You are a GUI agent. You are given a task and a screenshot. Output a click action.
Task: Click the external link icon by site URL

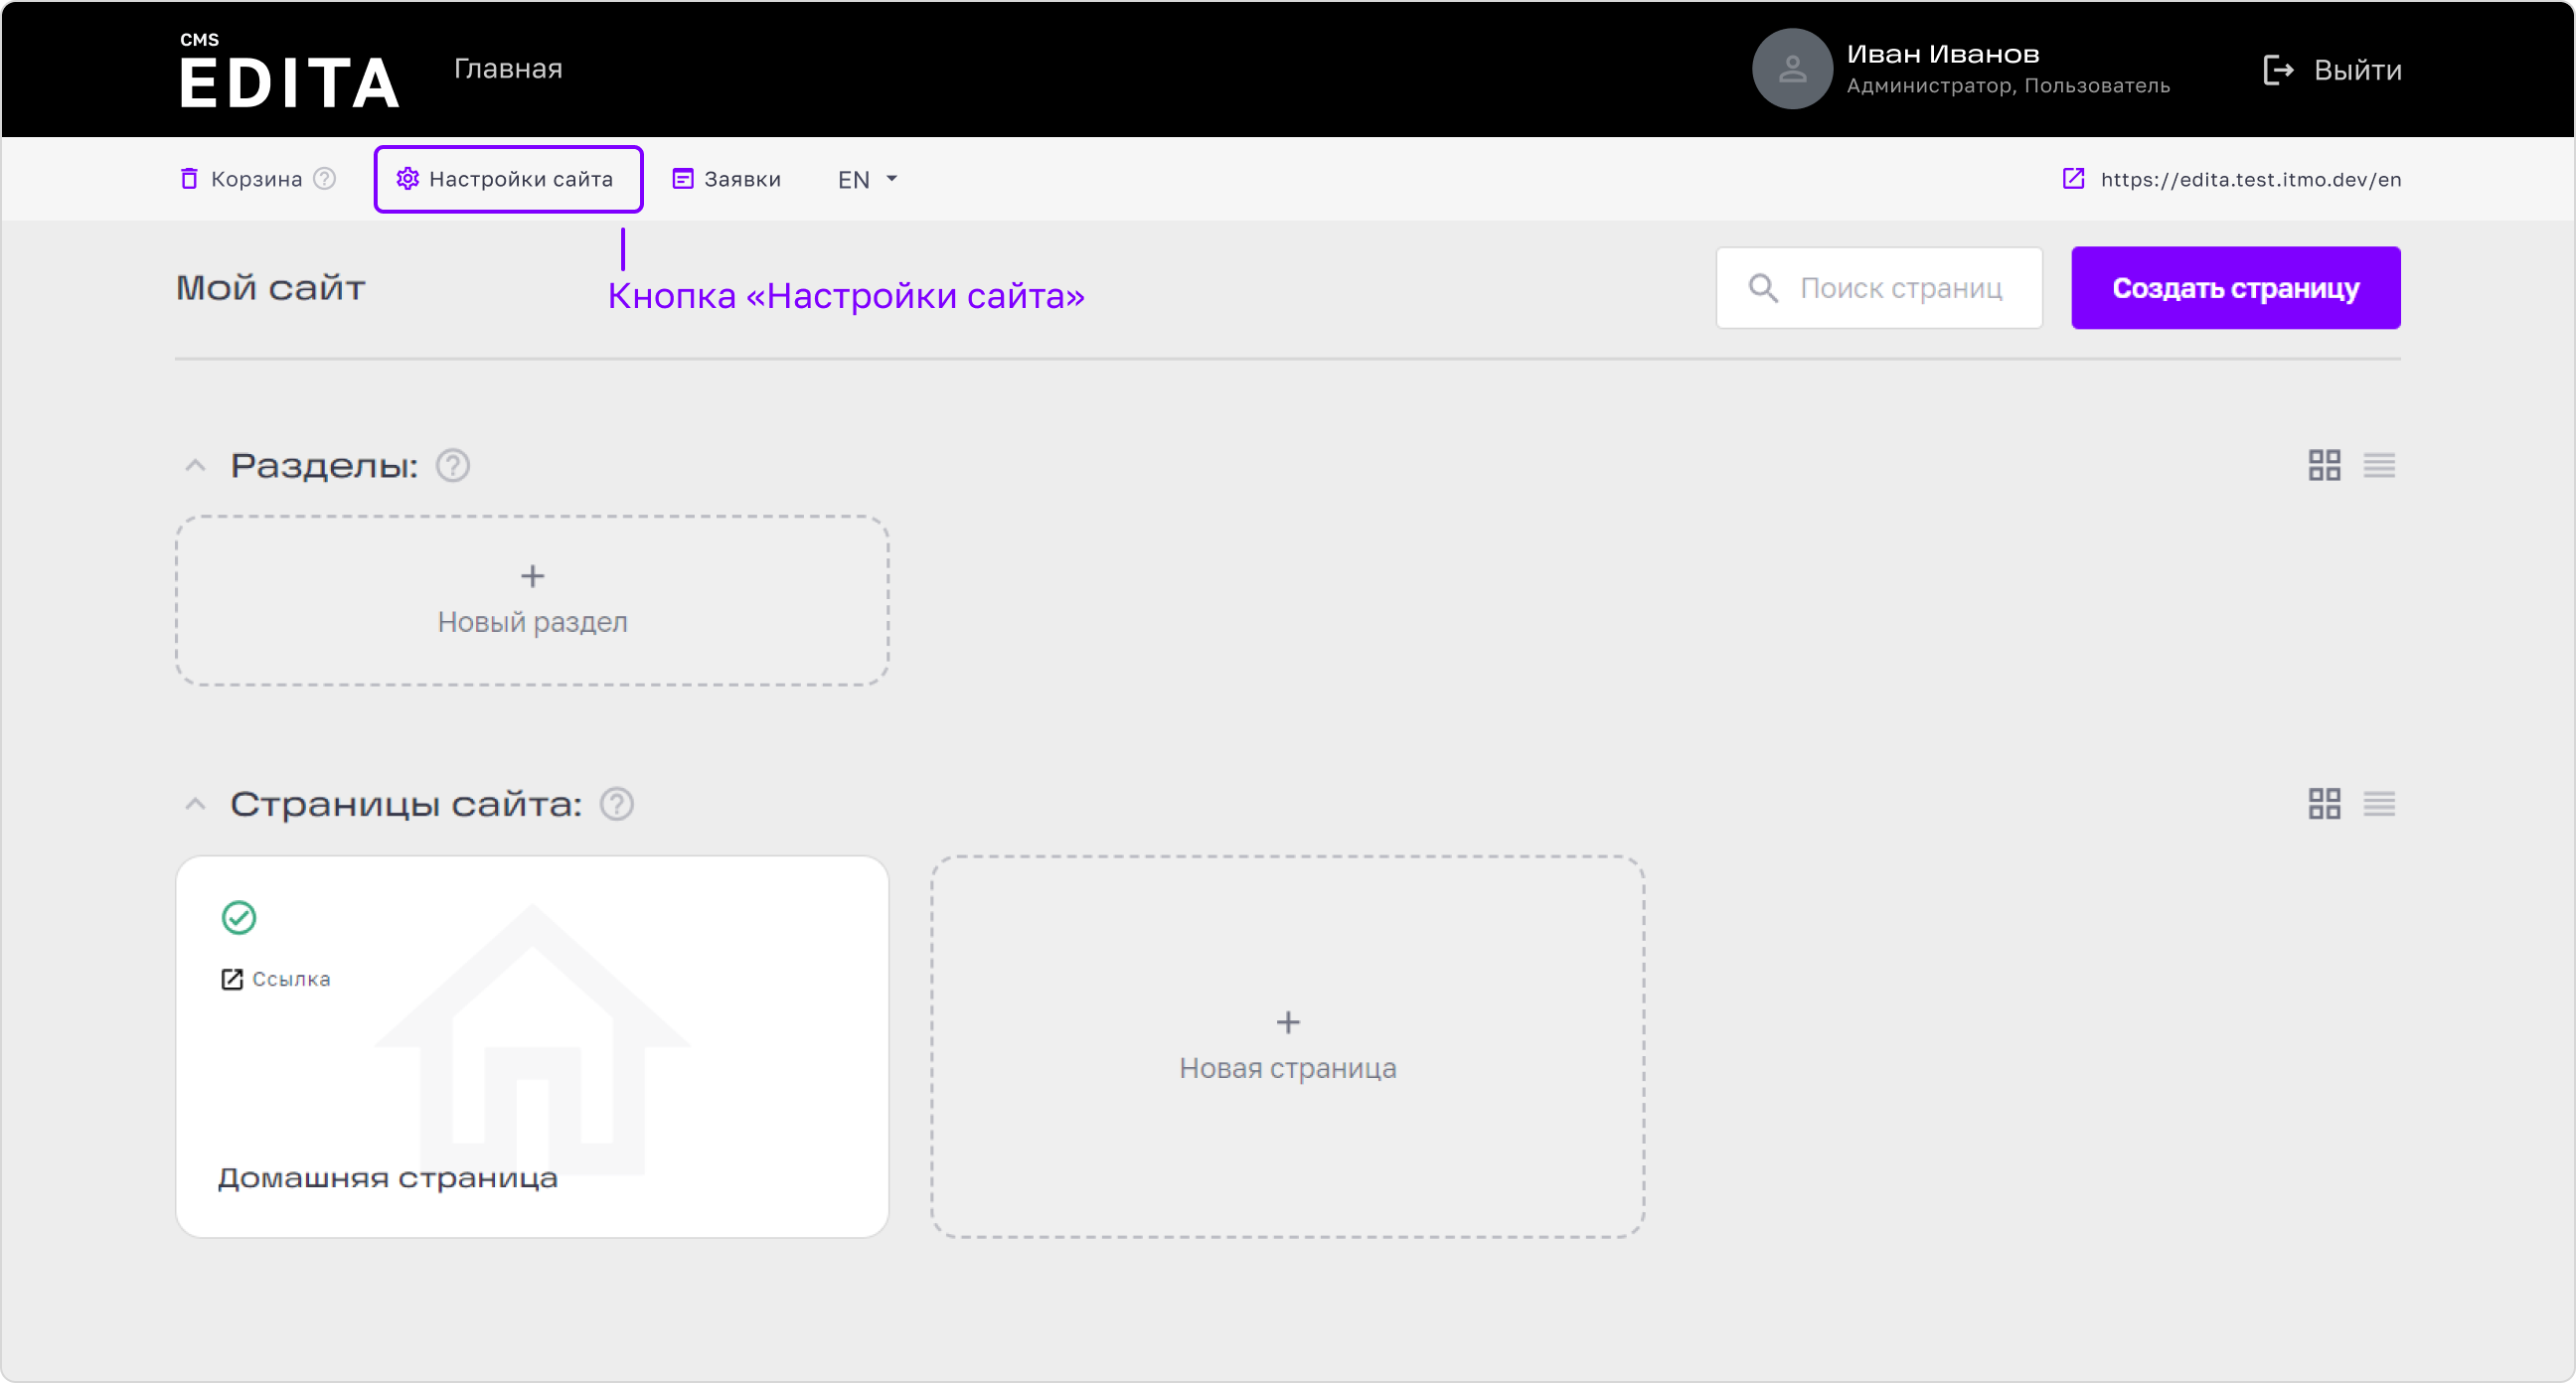point(2074,178)
